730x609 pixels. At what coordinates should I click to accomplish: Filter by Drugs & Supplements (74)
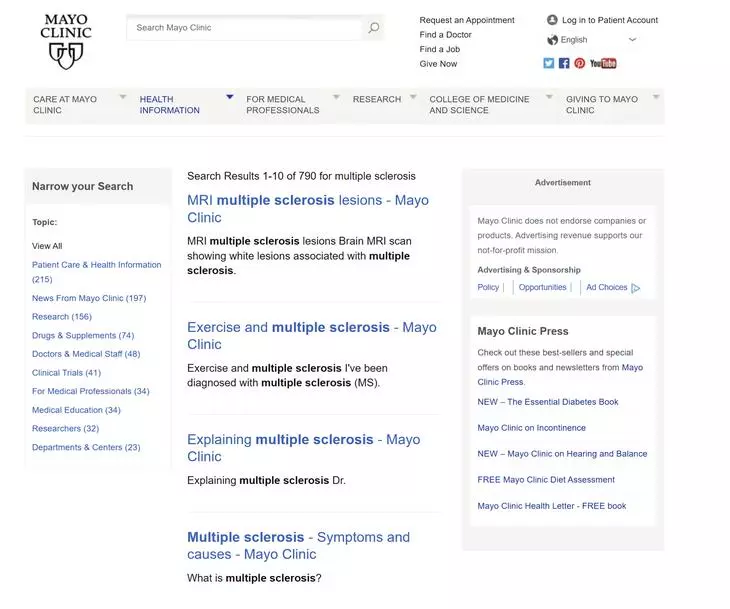(x=83, y=335)
